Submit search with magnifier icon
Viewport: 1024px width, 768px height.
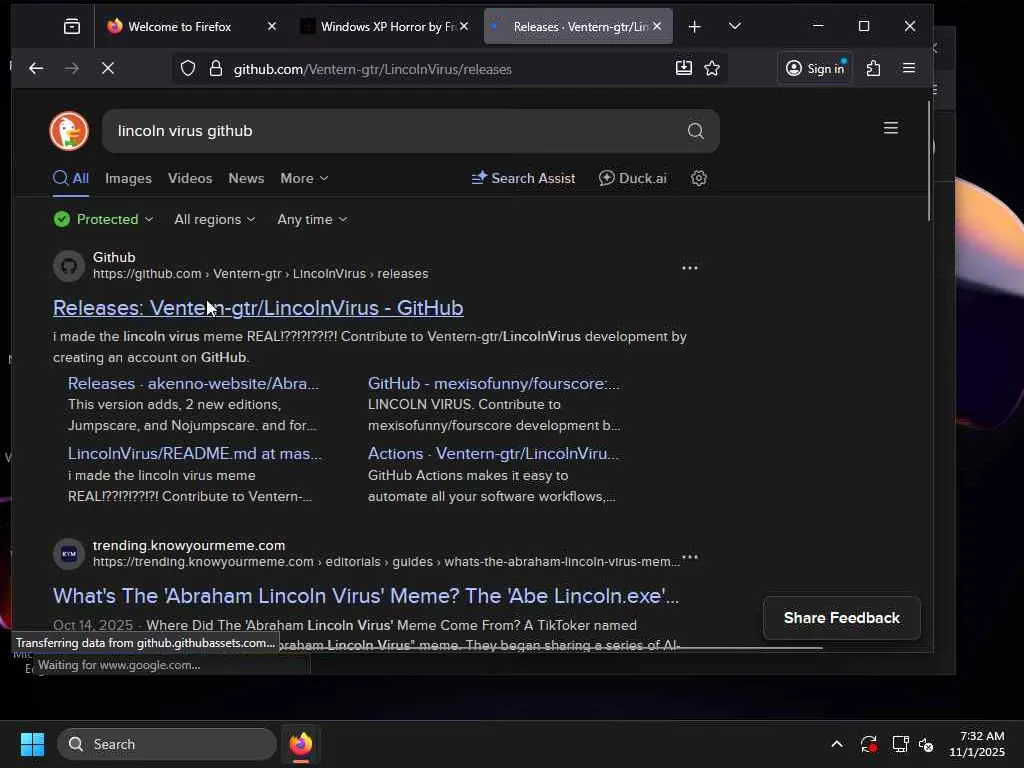pos(696,131)
